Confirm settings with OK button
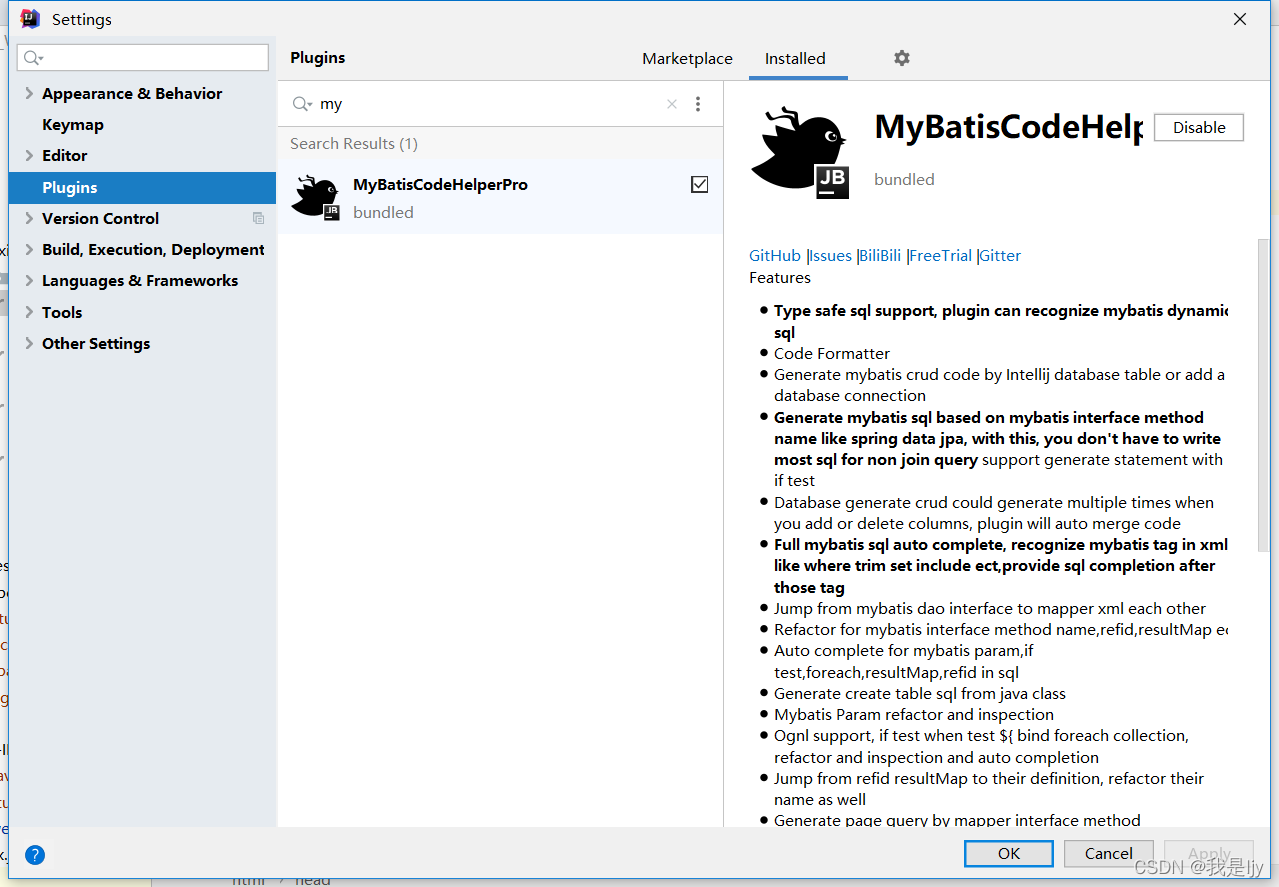 coord(1009,853)
